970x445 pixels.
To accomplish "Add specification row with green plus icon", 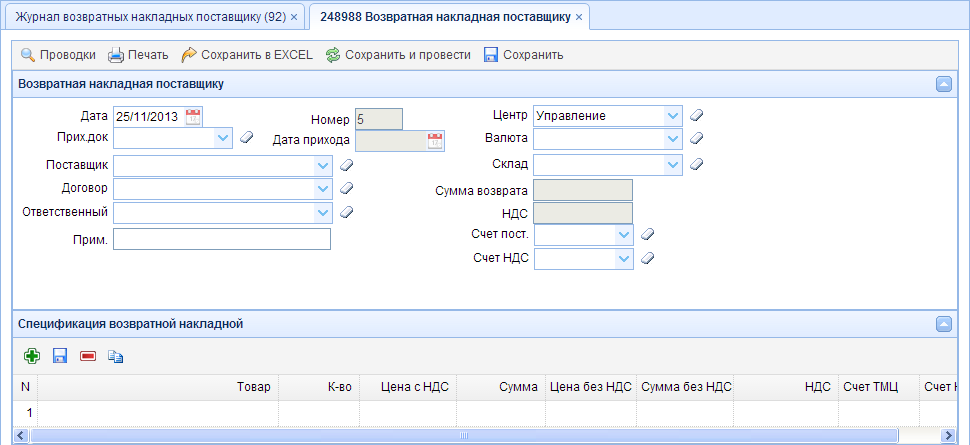I will [x=32, y=356].
